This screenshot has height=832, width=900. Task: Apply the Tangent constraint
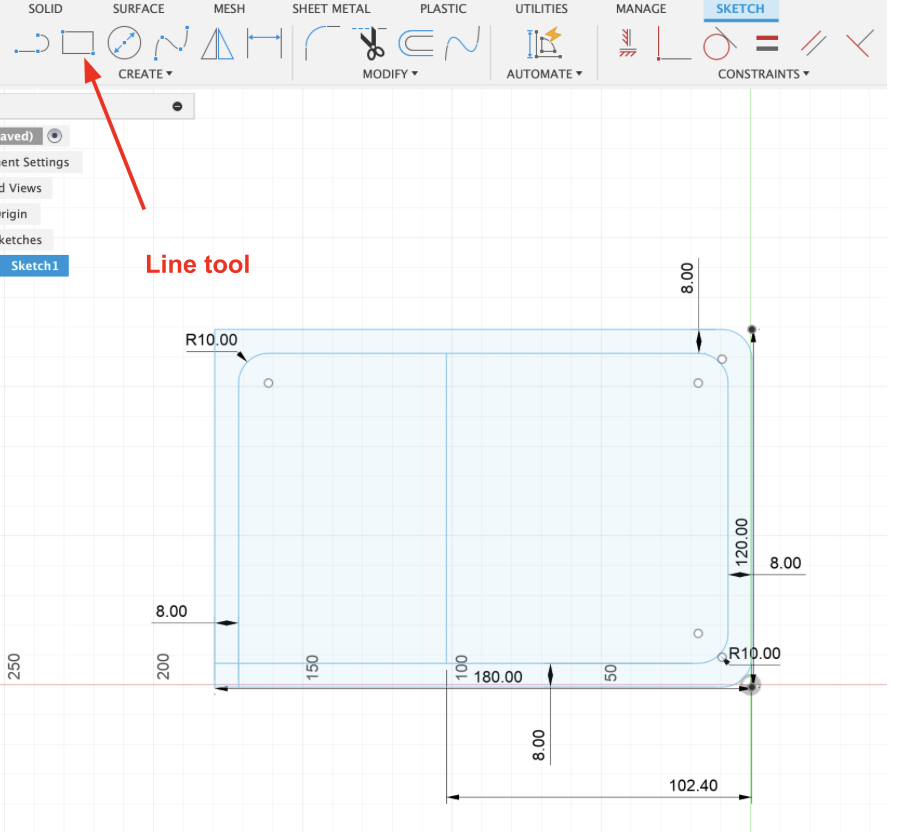tap(719, 44)
